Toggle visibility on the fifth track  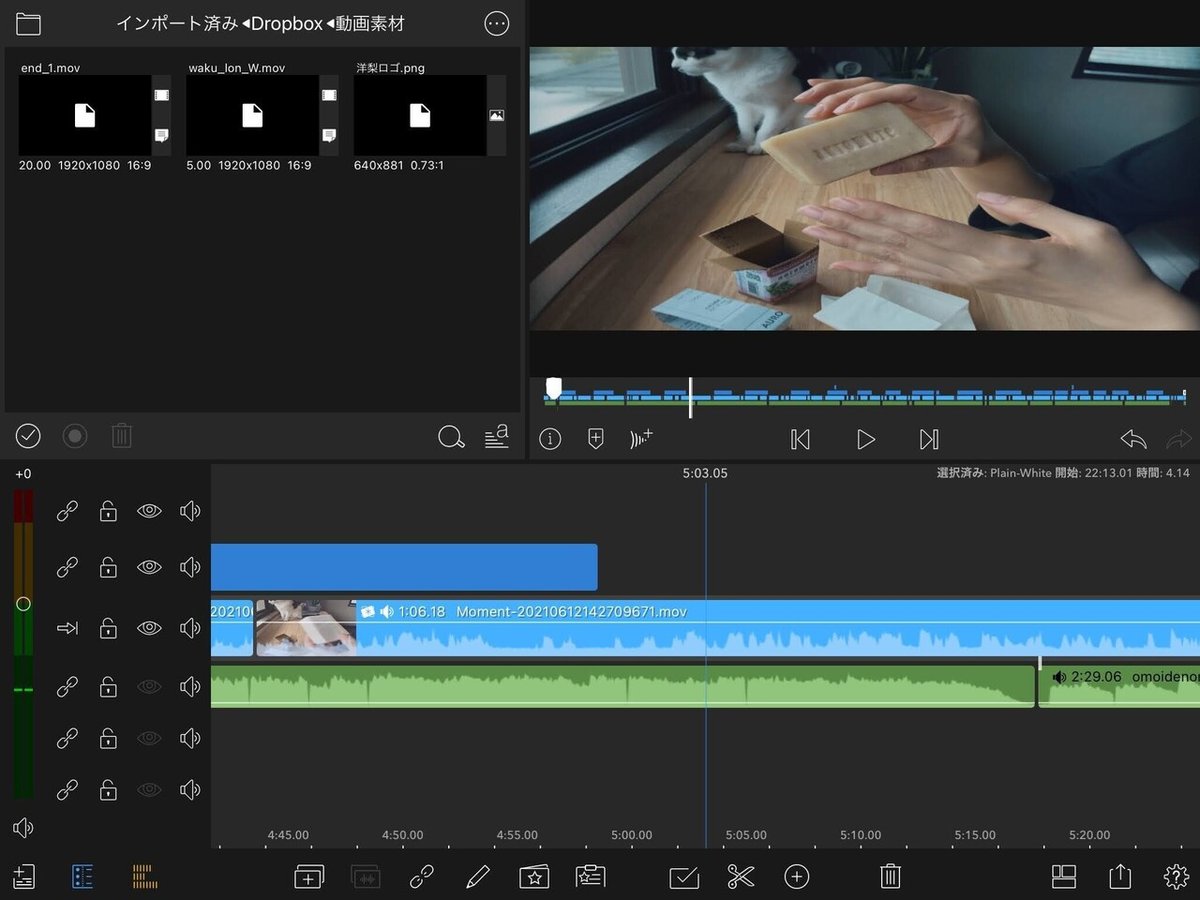(149, 738)
